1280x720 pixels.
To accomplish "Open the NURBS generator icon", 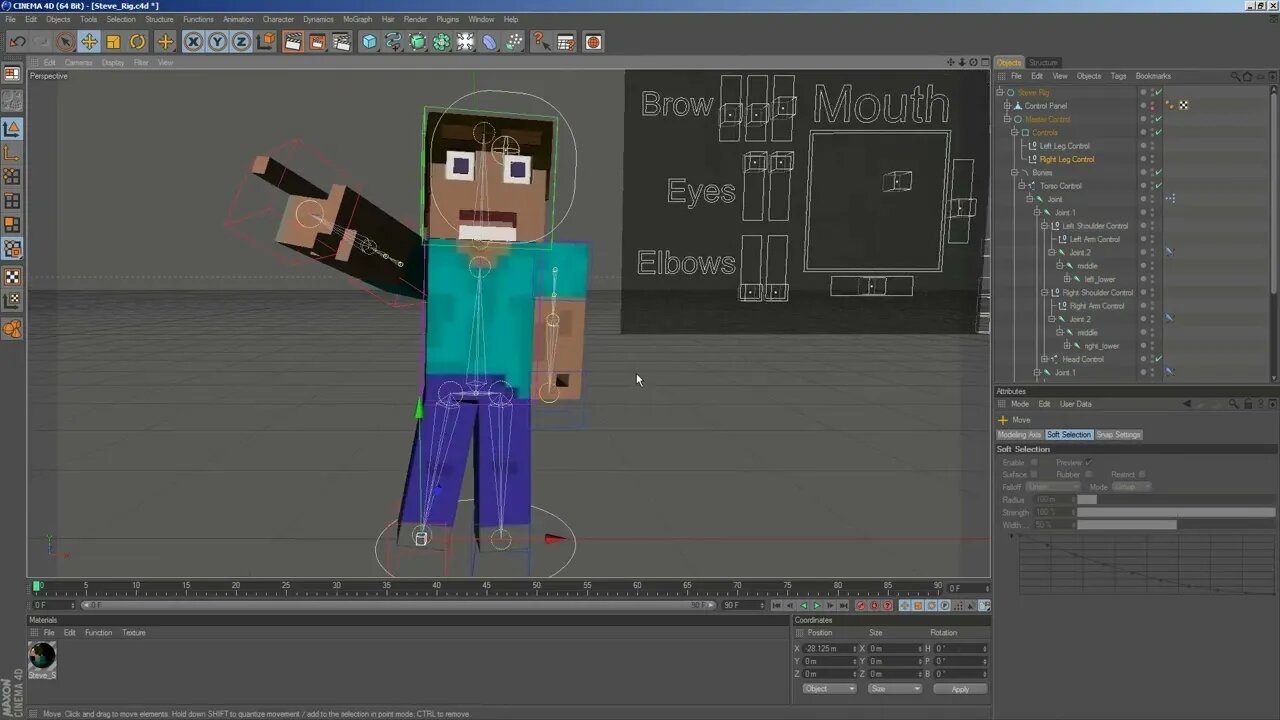I will 418,42.
